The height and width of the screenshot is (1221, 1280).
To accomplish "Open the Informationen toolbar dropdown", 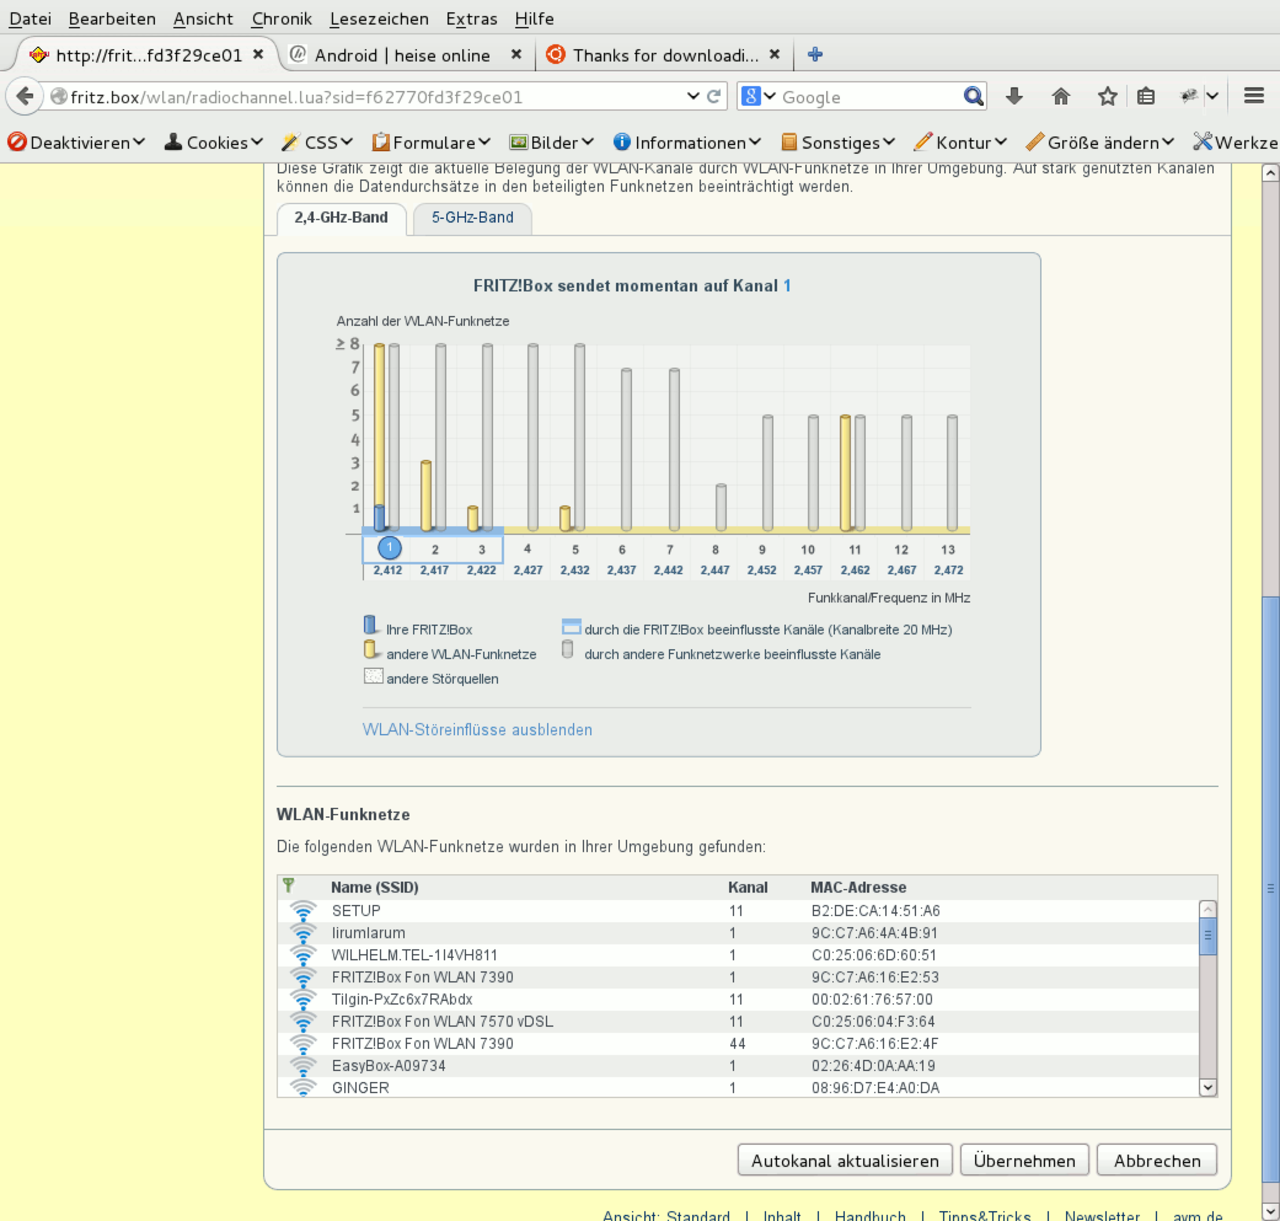I will tap(687, 142).
